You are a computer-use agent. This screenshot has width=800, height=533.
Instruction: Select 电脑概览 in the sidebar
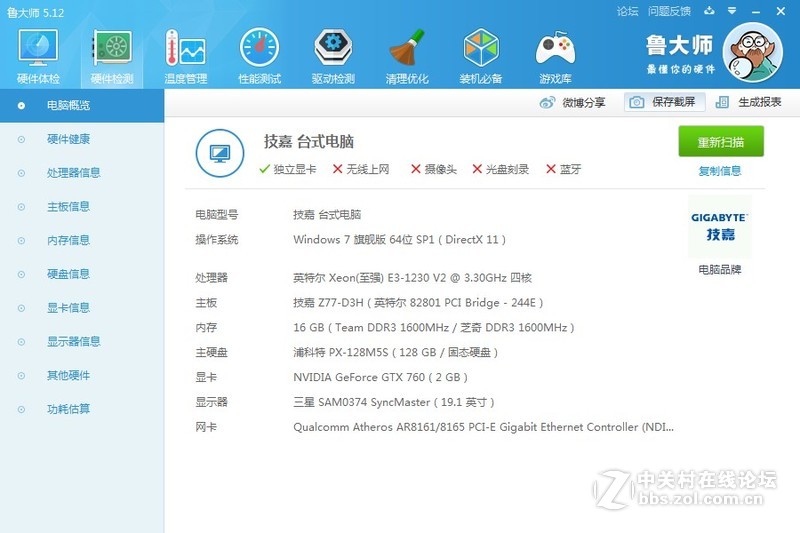coord(82,106)
